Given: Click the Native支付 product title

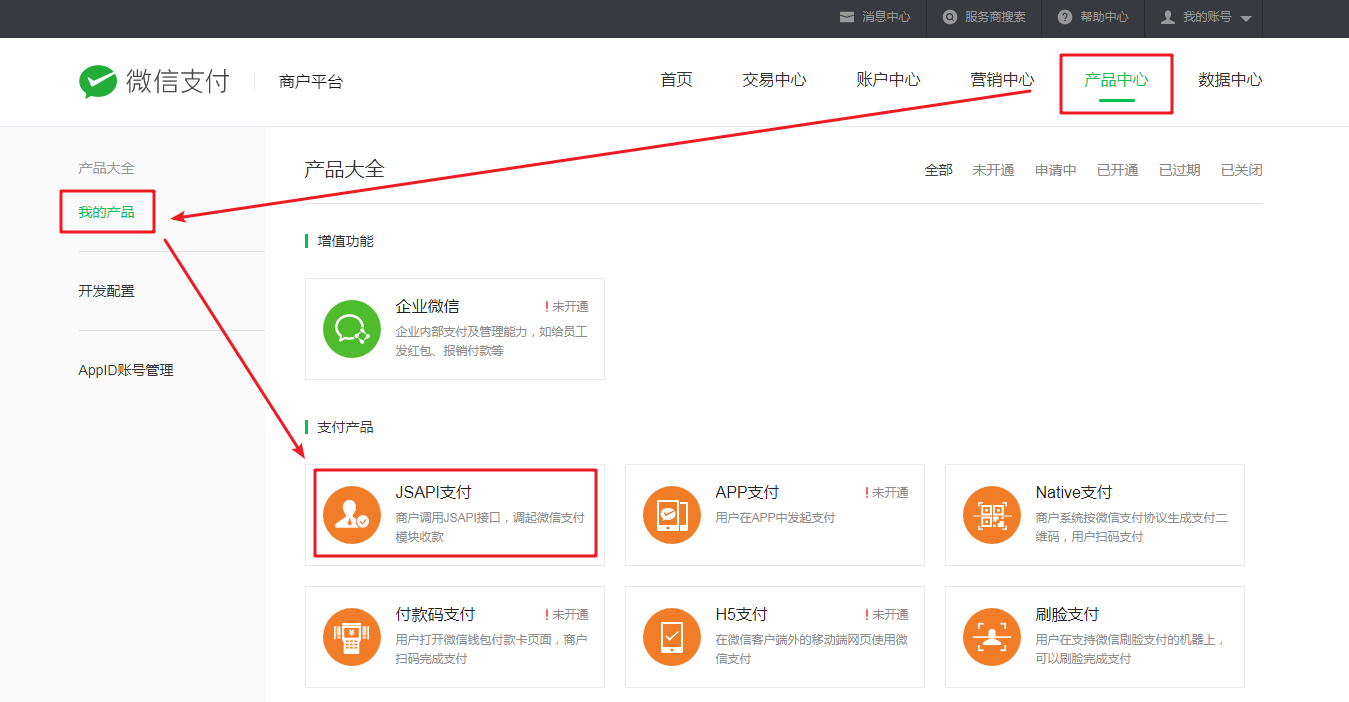Looking at the screenshot, I should 1074,492.
